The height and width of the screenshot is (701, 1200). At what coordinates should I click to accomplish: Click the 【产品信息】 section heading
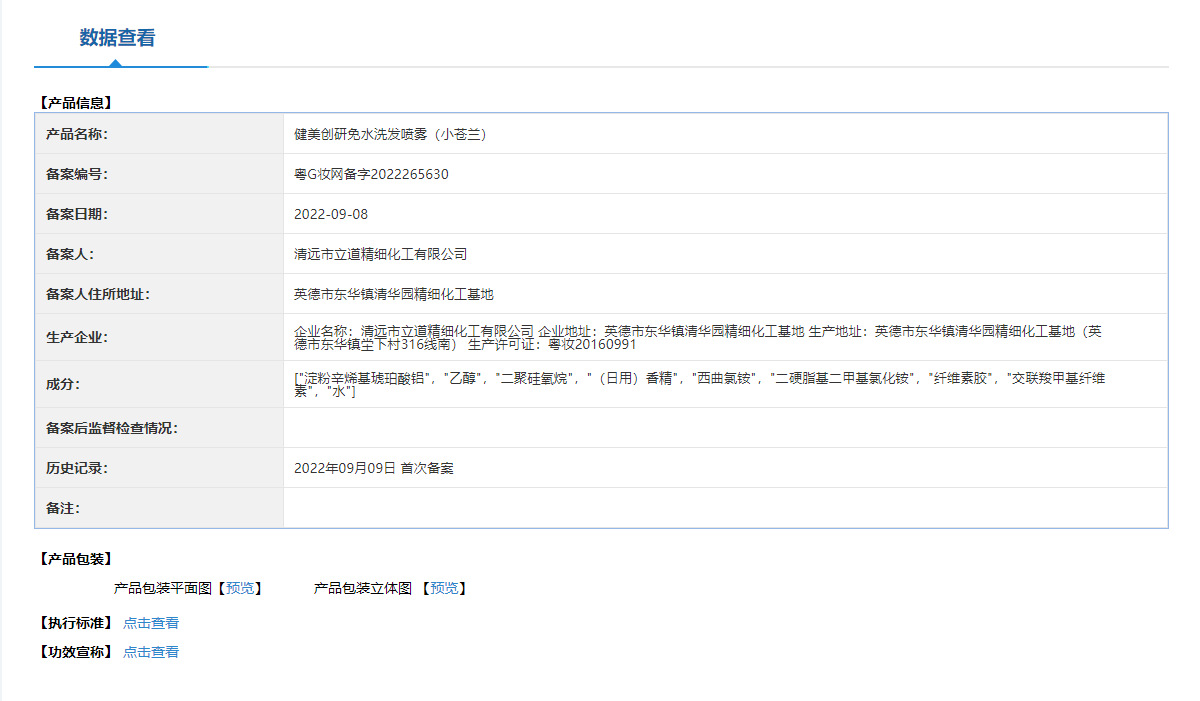[x=75, y=102]
